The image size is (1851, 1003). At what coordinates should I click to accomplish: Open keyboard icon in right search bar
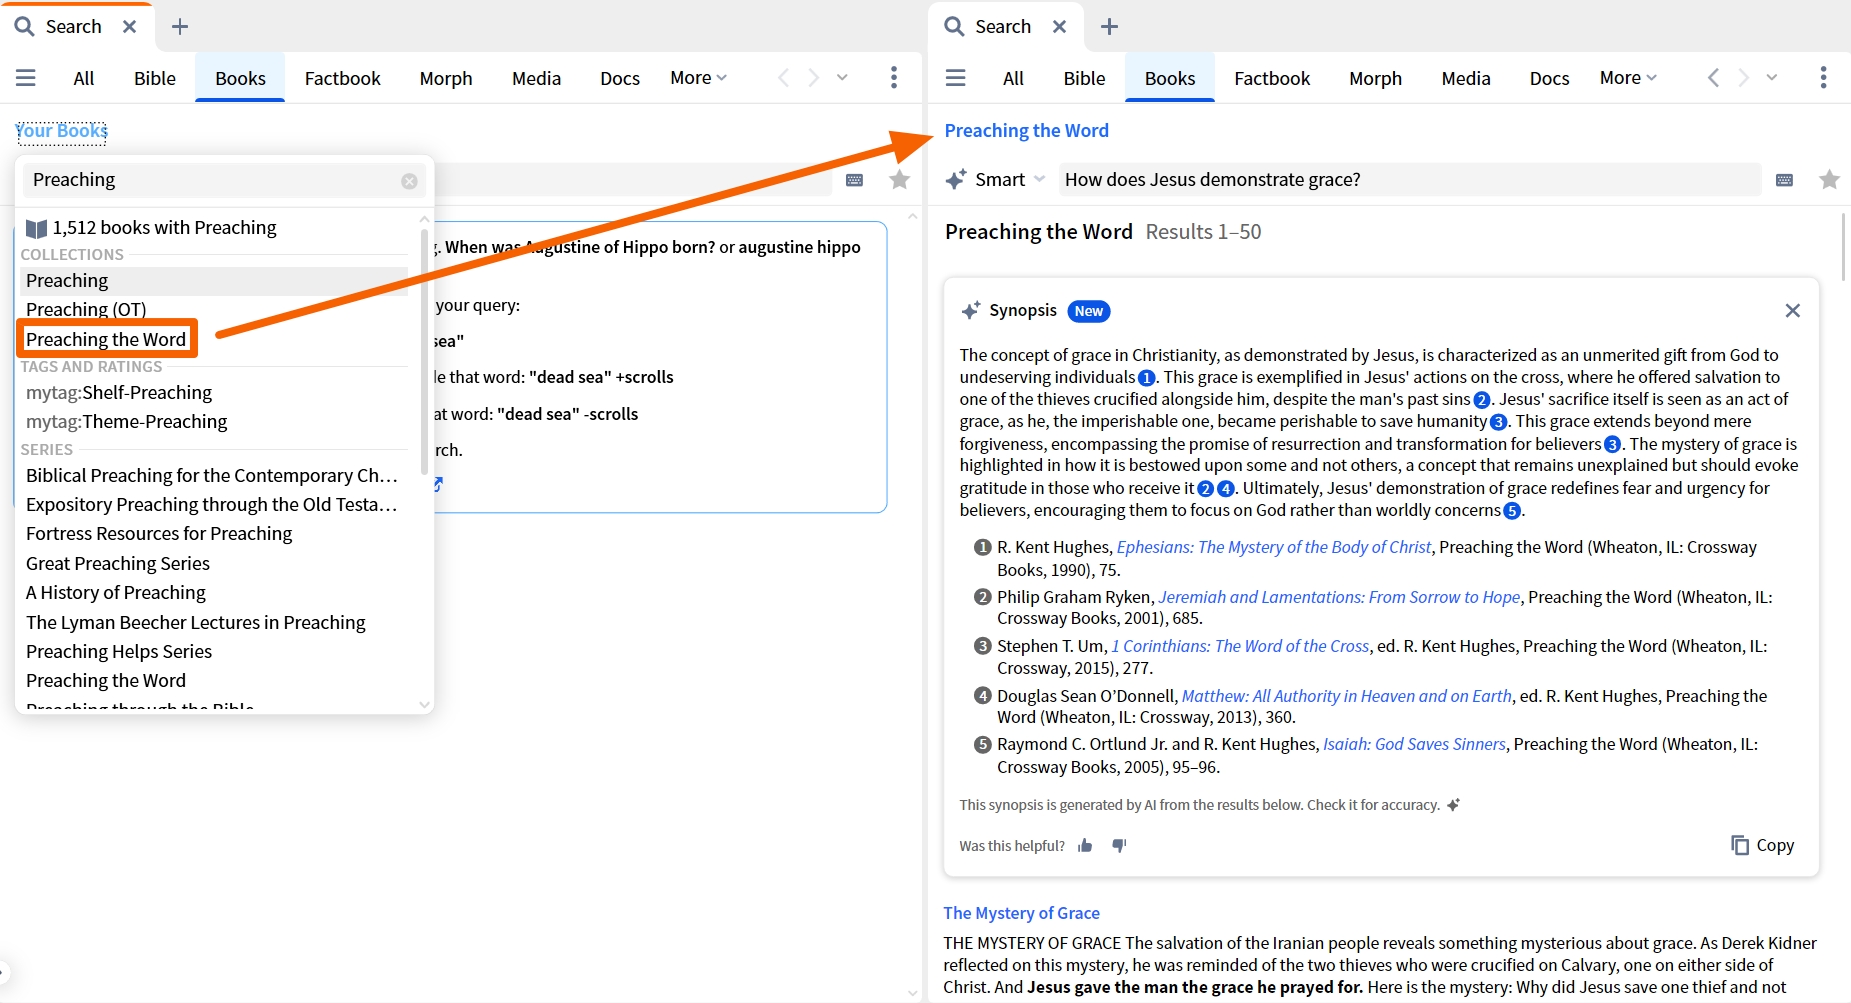tap(1785, 180)
